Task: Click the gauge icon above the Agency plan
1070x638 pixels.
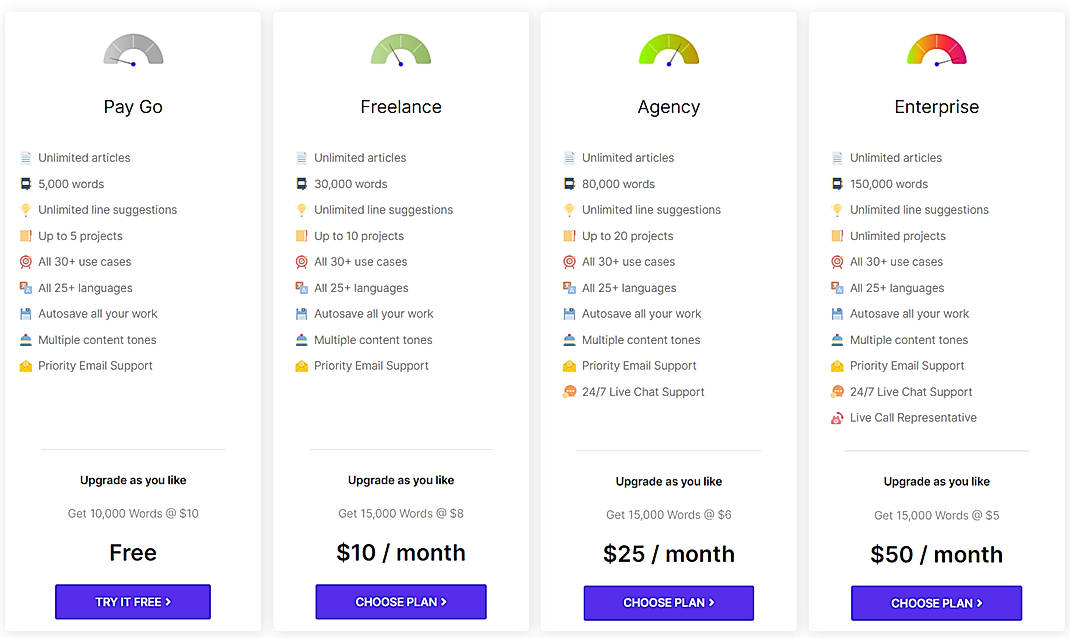Action: point(668,50)
